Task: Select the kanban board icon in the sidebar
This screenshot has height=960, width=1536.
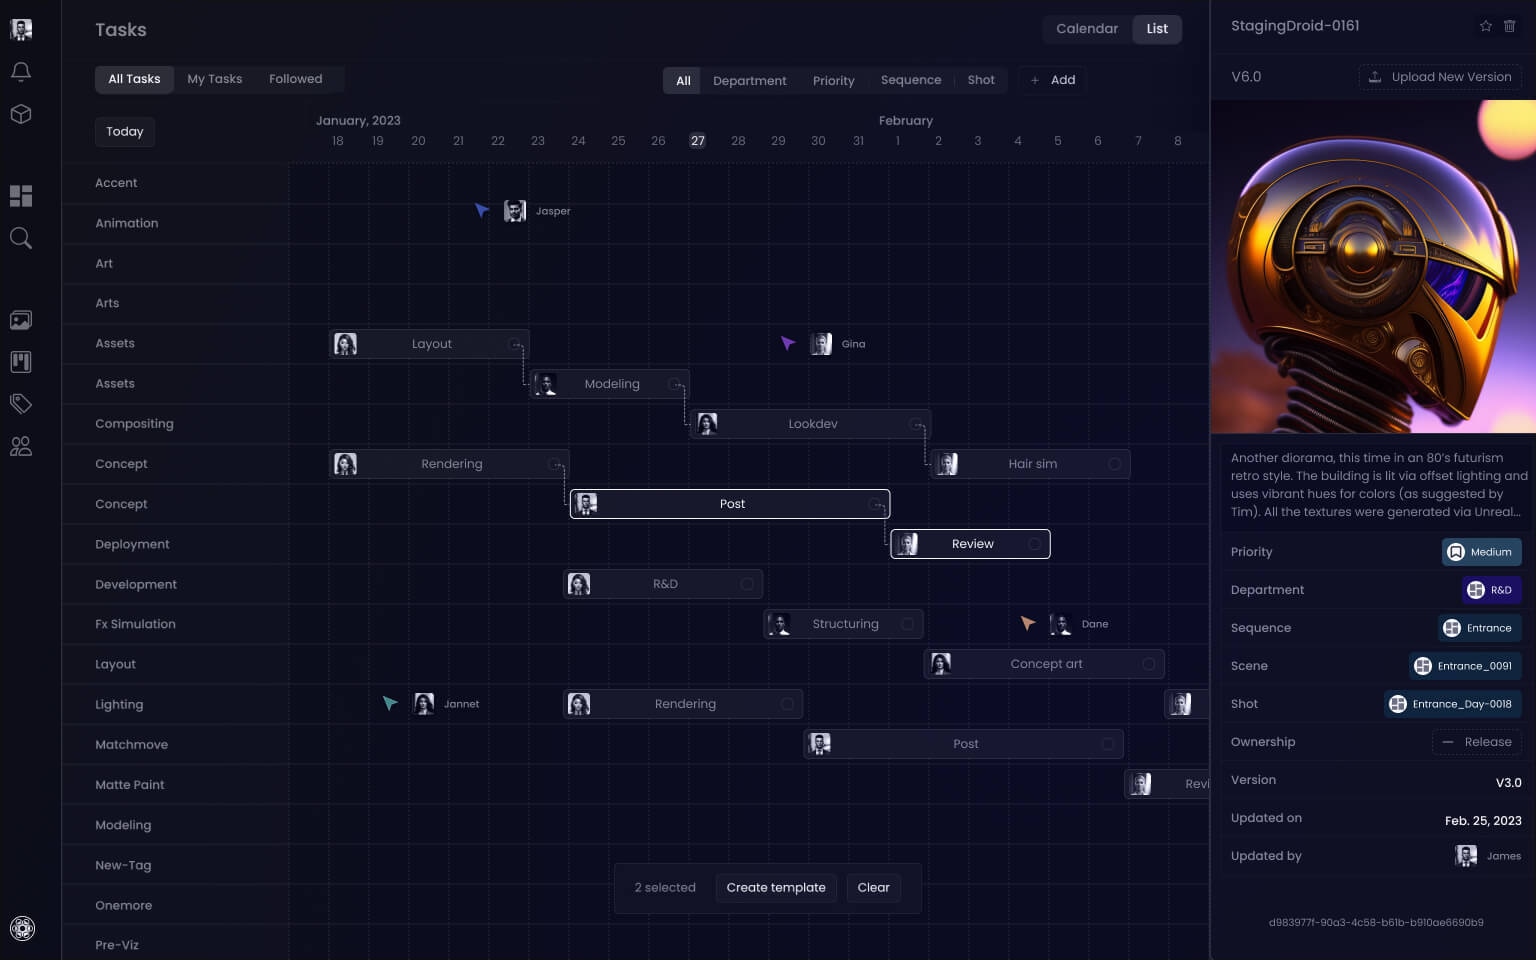Action: tap(20, 362)
